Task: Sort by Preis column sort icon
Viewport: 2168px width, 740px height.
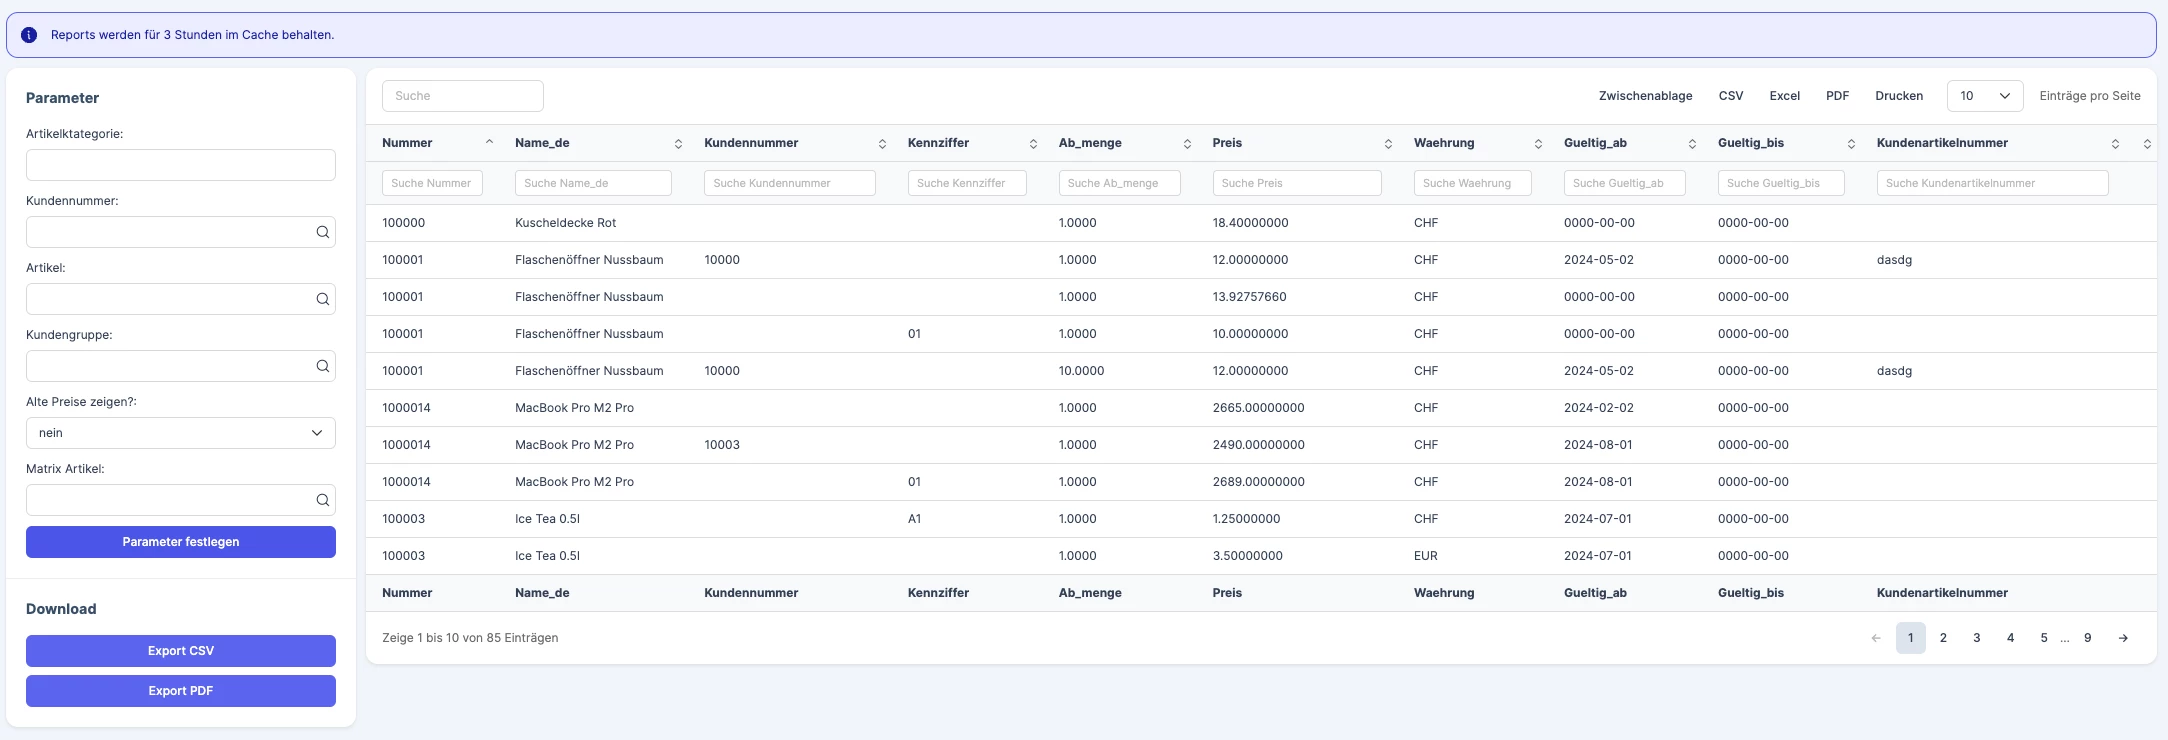Action: [1388, 144]
